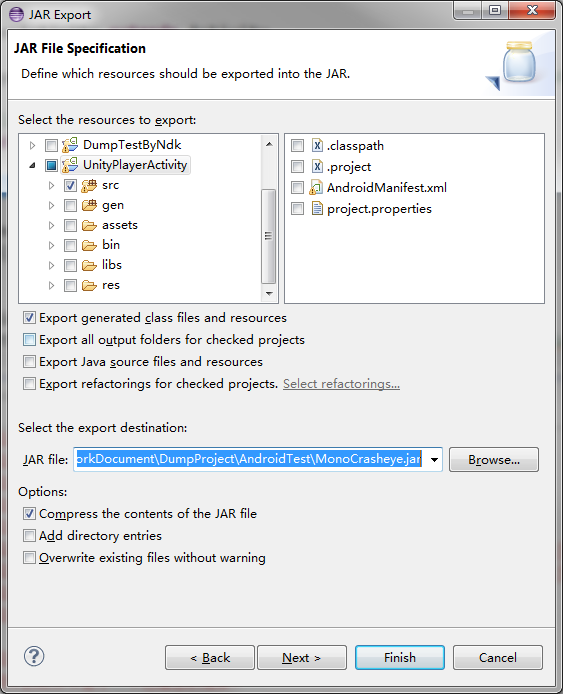
Task: Check Overwrite existing files without warning
Action: pos(29,557)
